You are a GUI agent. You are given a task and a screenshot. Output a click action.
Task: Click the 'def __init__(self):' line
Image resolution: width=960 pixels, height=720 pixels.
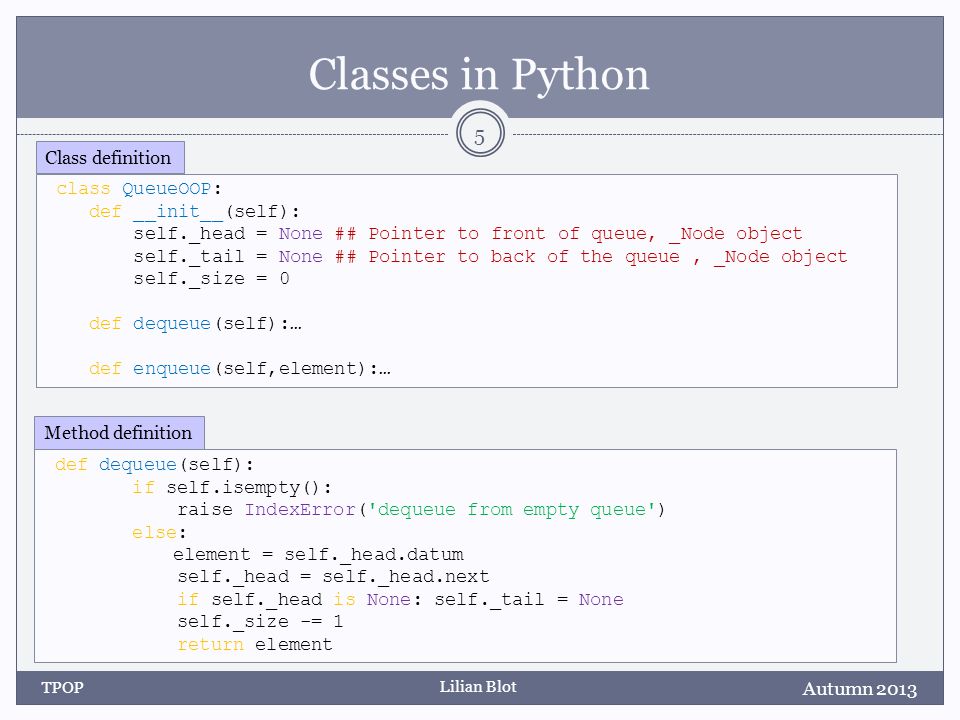pyautogui.click(x=195, y=211)
